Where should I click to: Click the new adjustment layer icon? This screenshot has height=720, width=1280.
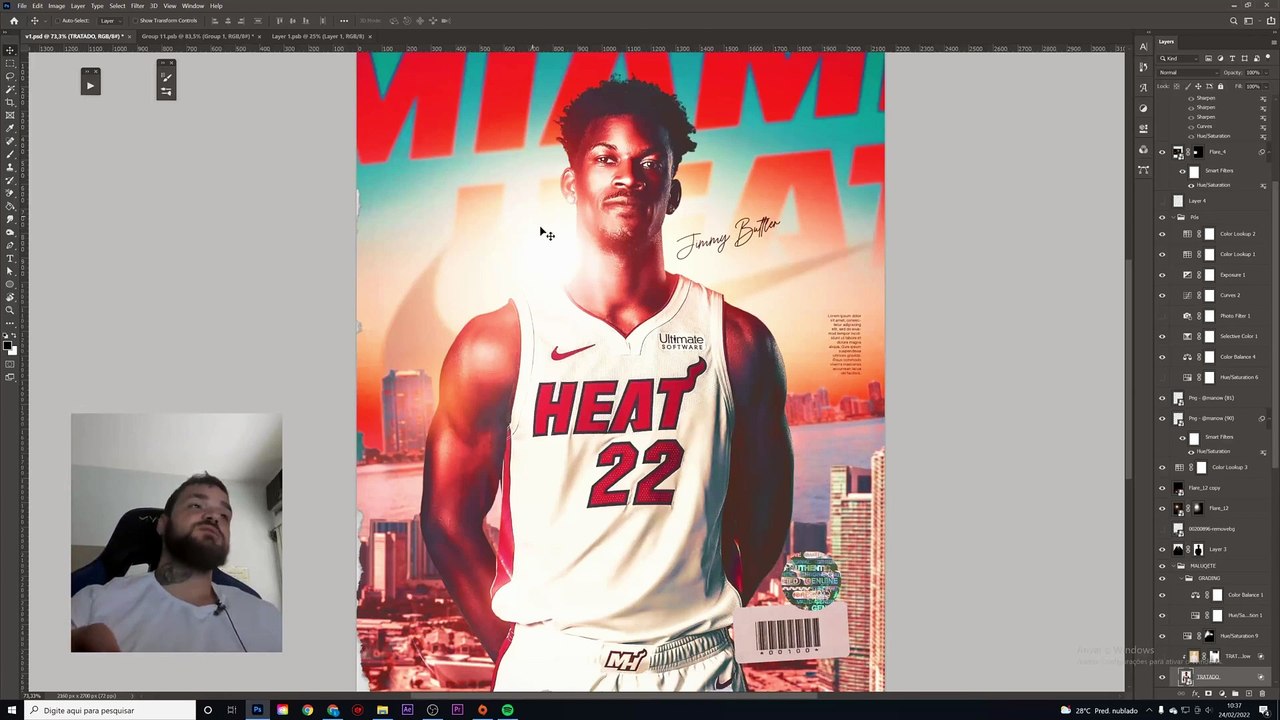click(x=1221, y=693)
